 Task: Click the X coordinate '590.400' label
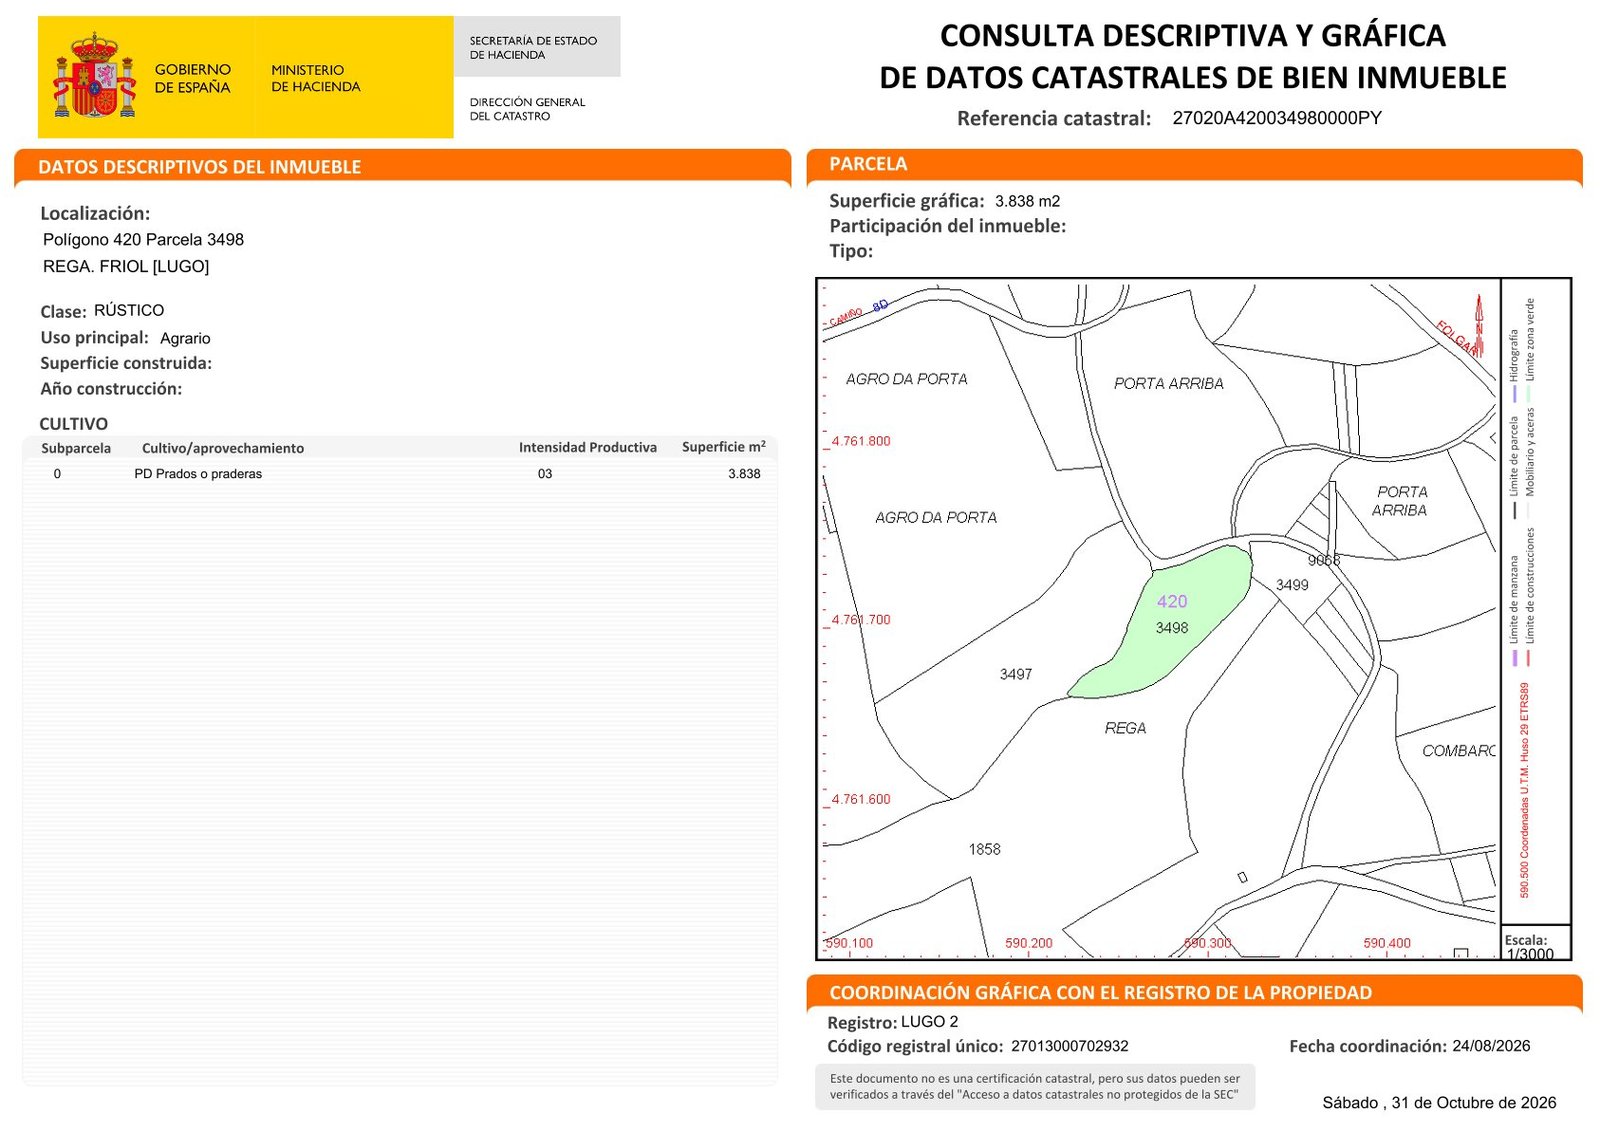[1387, 943]
